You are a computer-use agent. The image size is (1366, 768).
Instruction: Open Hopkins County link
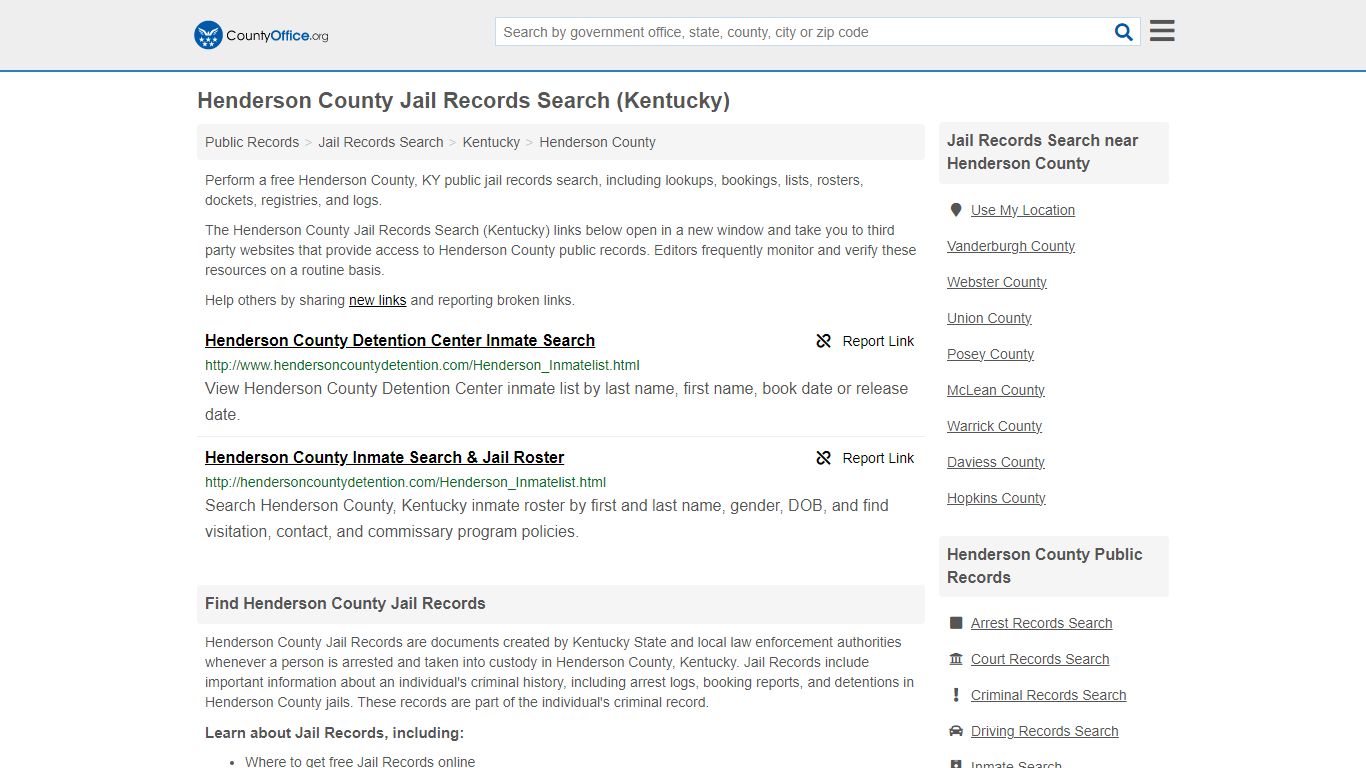(996, 498)
